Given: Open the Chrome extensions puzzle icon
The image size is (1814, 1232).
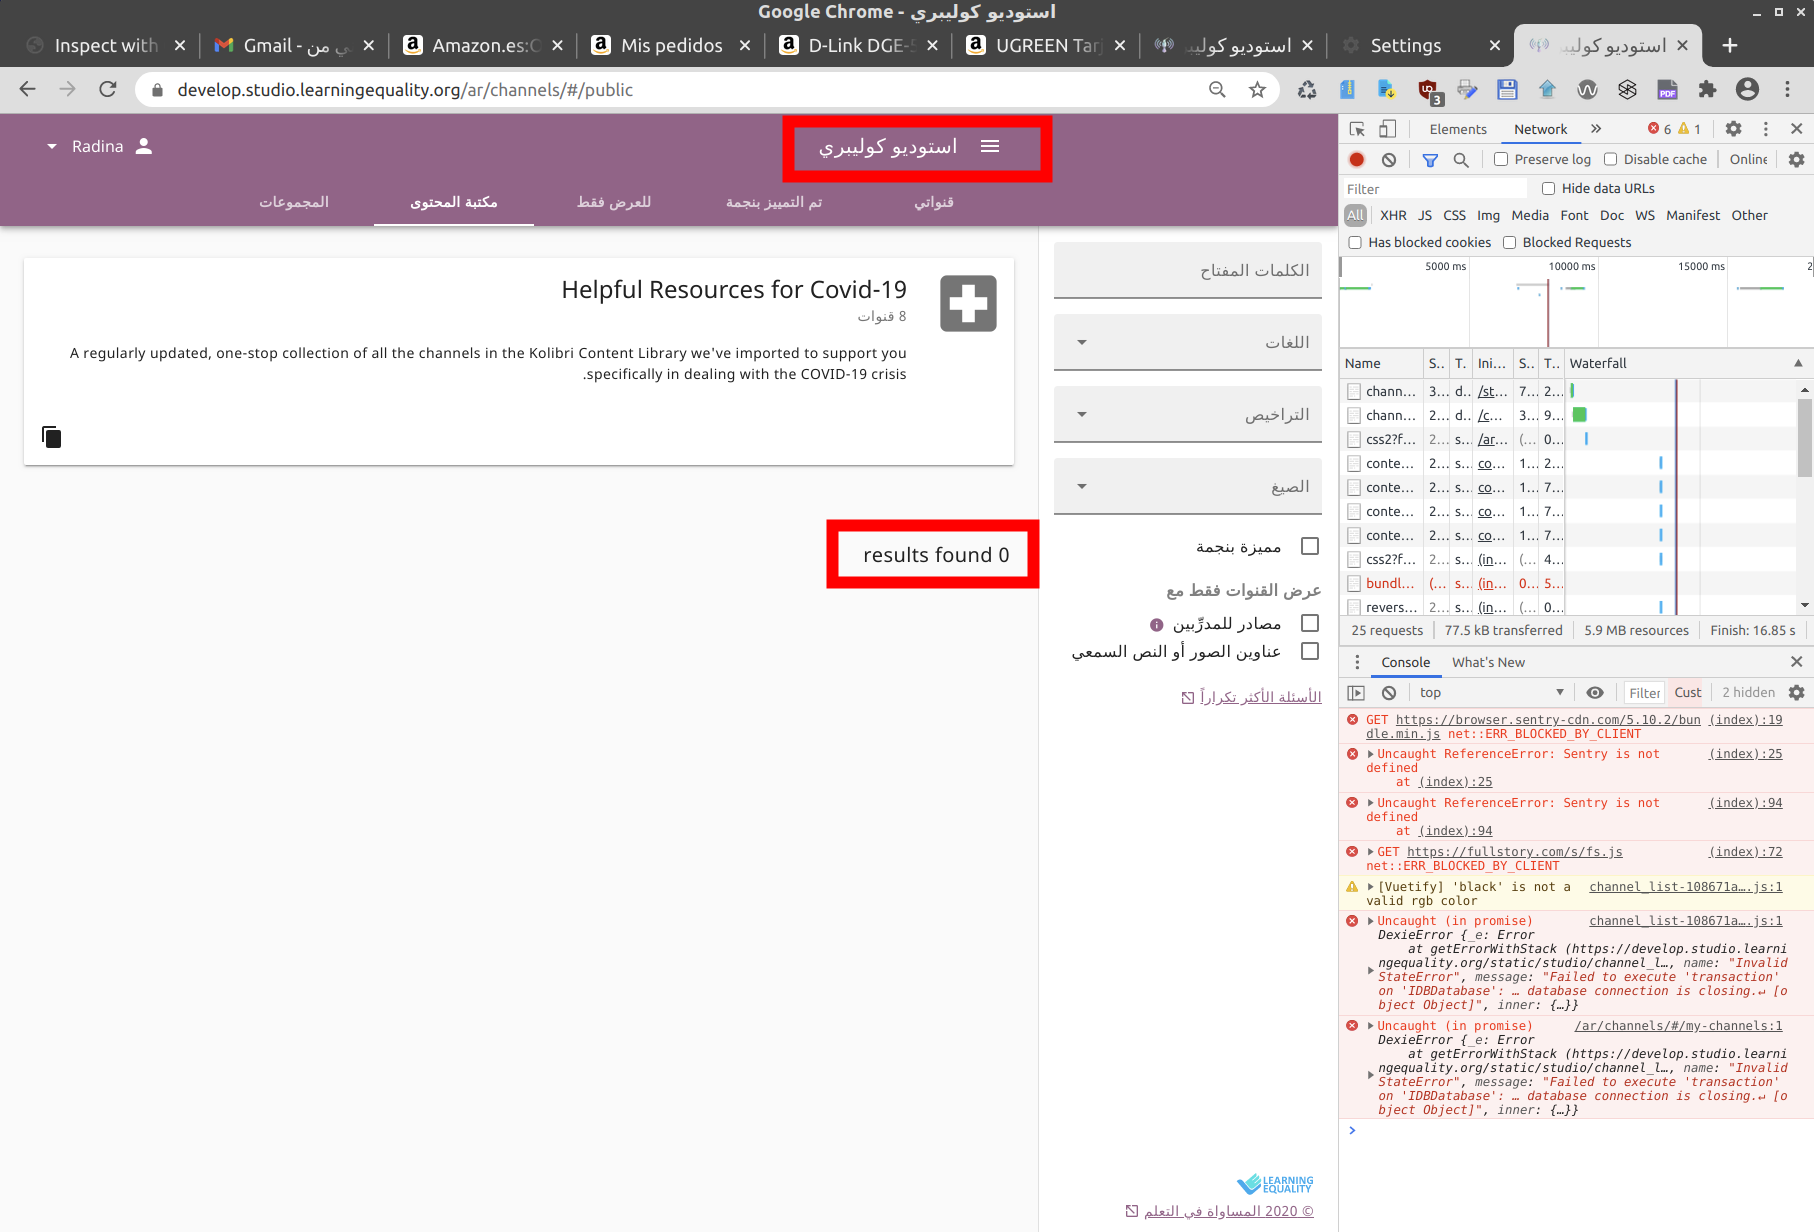Looking at the screenshot, I should [1707, 89].
